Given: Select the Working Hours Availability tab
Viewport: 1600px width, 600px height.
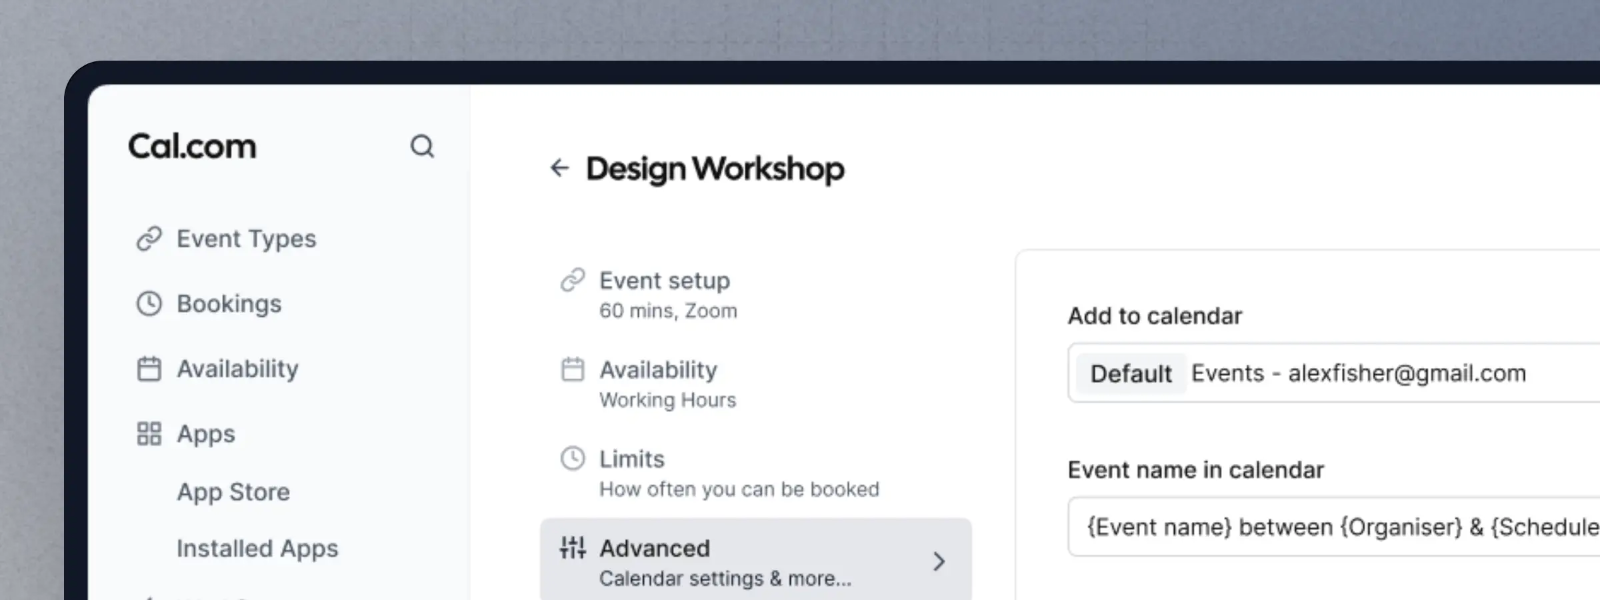Looking at the screenshot, I should 667,384.
